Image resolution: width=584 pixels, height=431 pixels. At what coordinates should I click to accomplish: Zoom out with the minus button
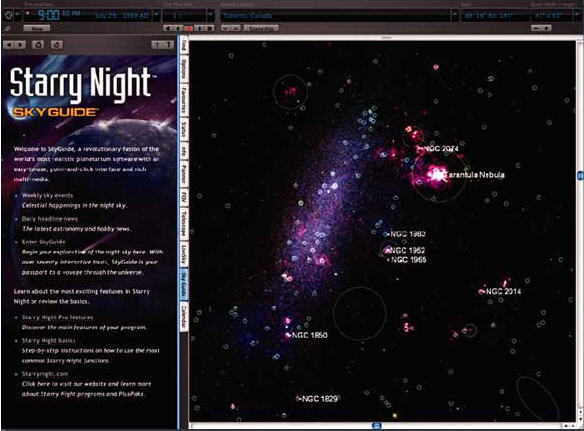point(536,28)
